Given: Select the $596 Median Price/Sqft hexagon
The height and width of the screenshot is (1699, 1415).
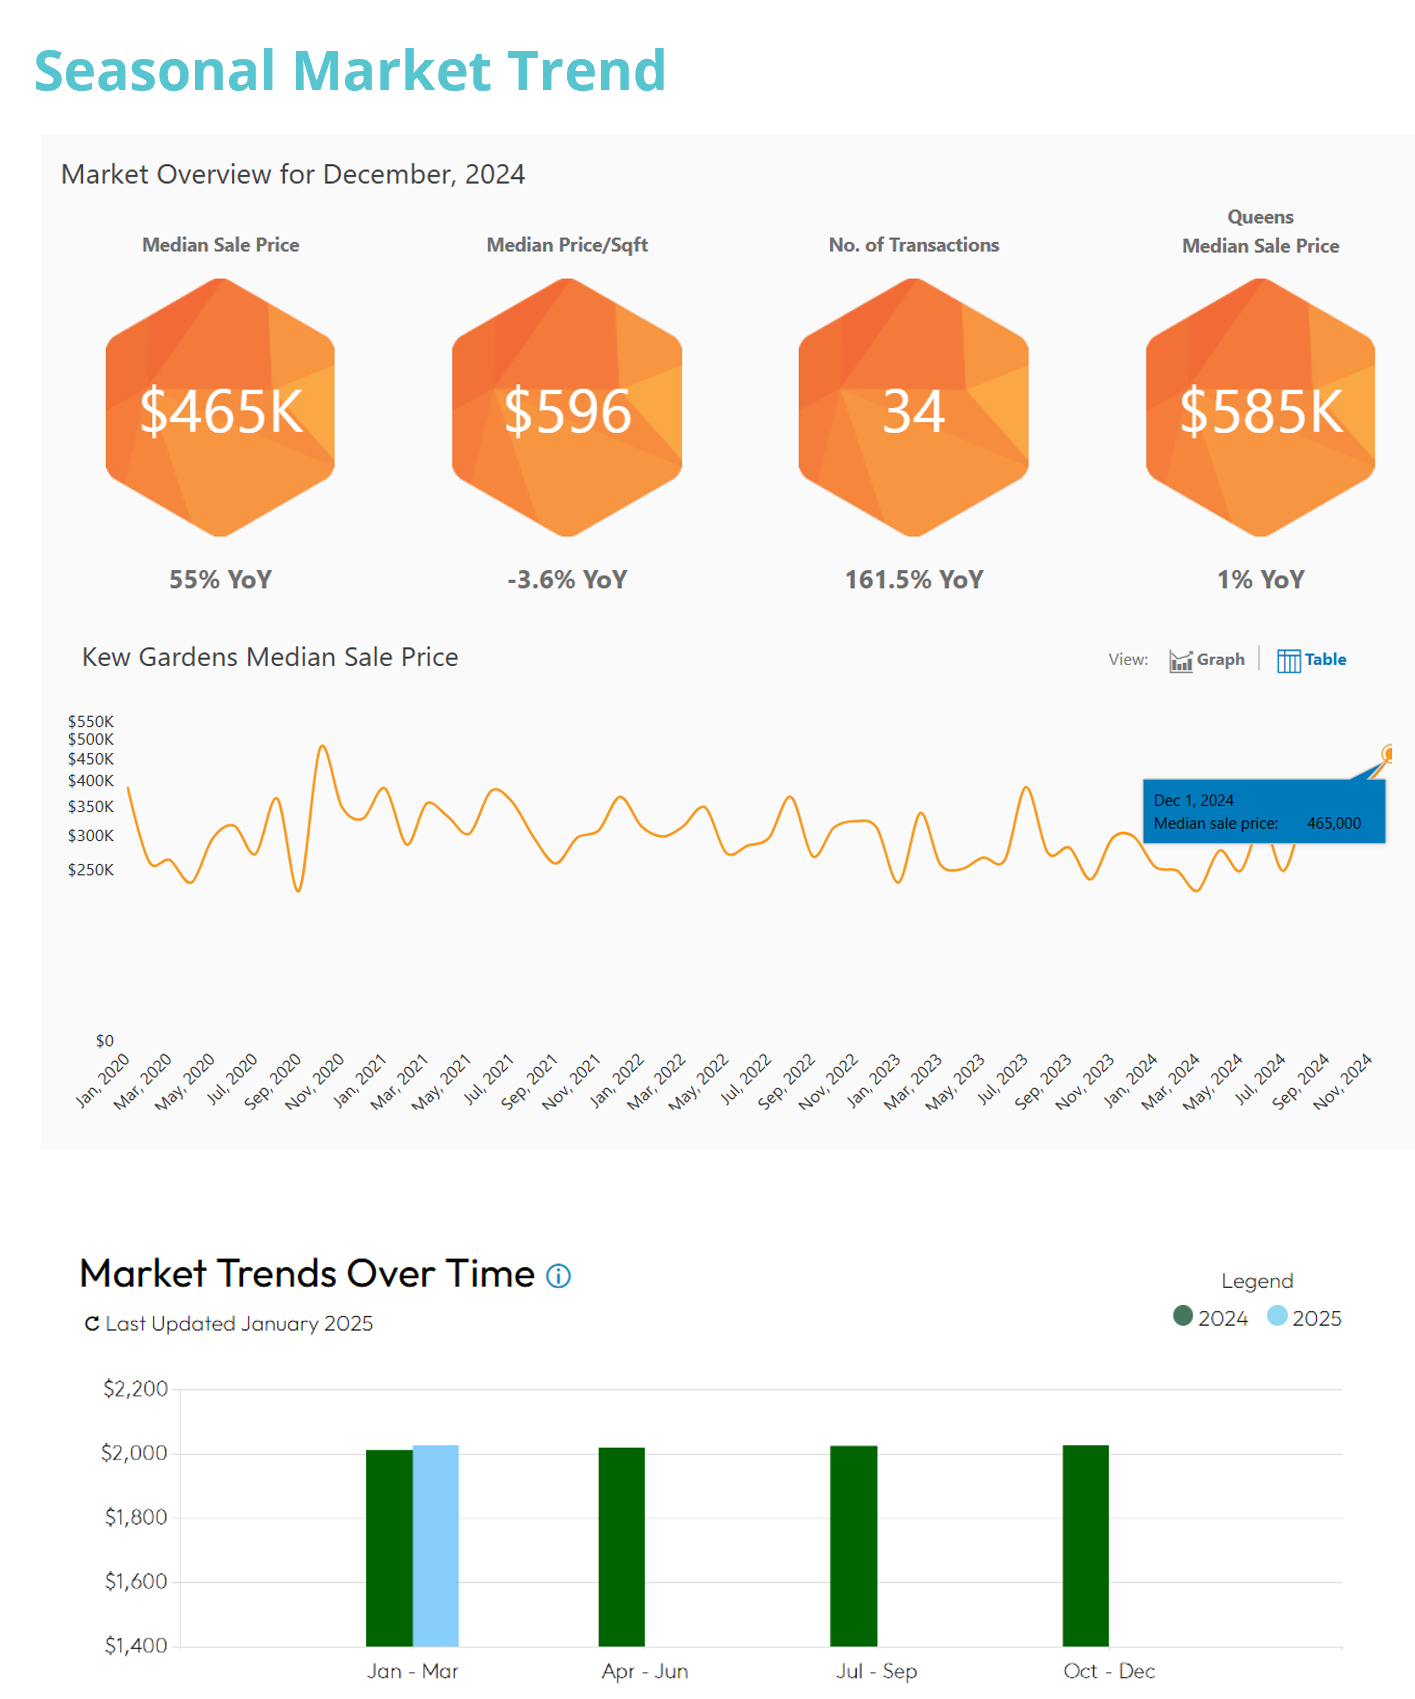Looking at the screenshot, I should (x=567, y=408).
